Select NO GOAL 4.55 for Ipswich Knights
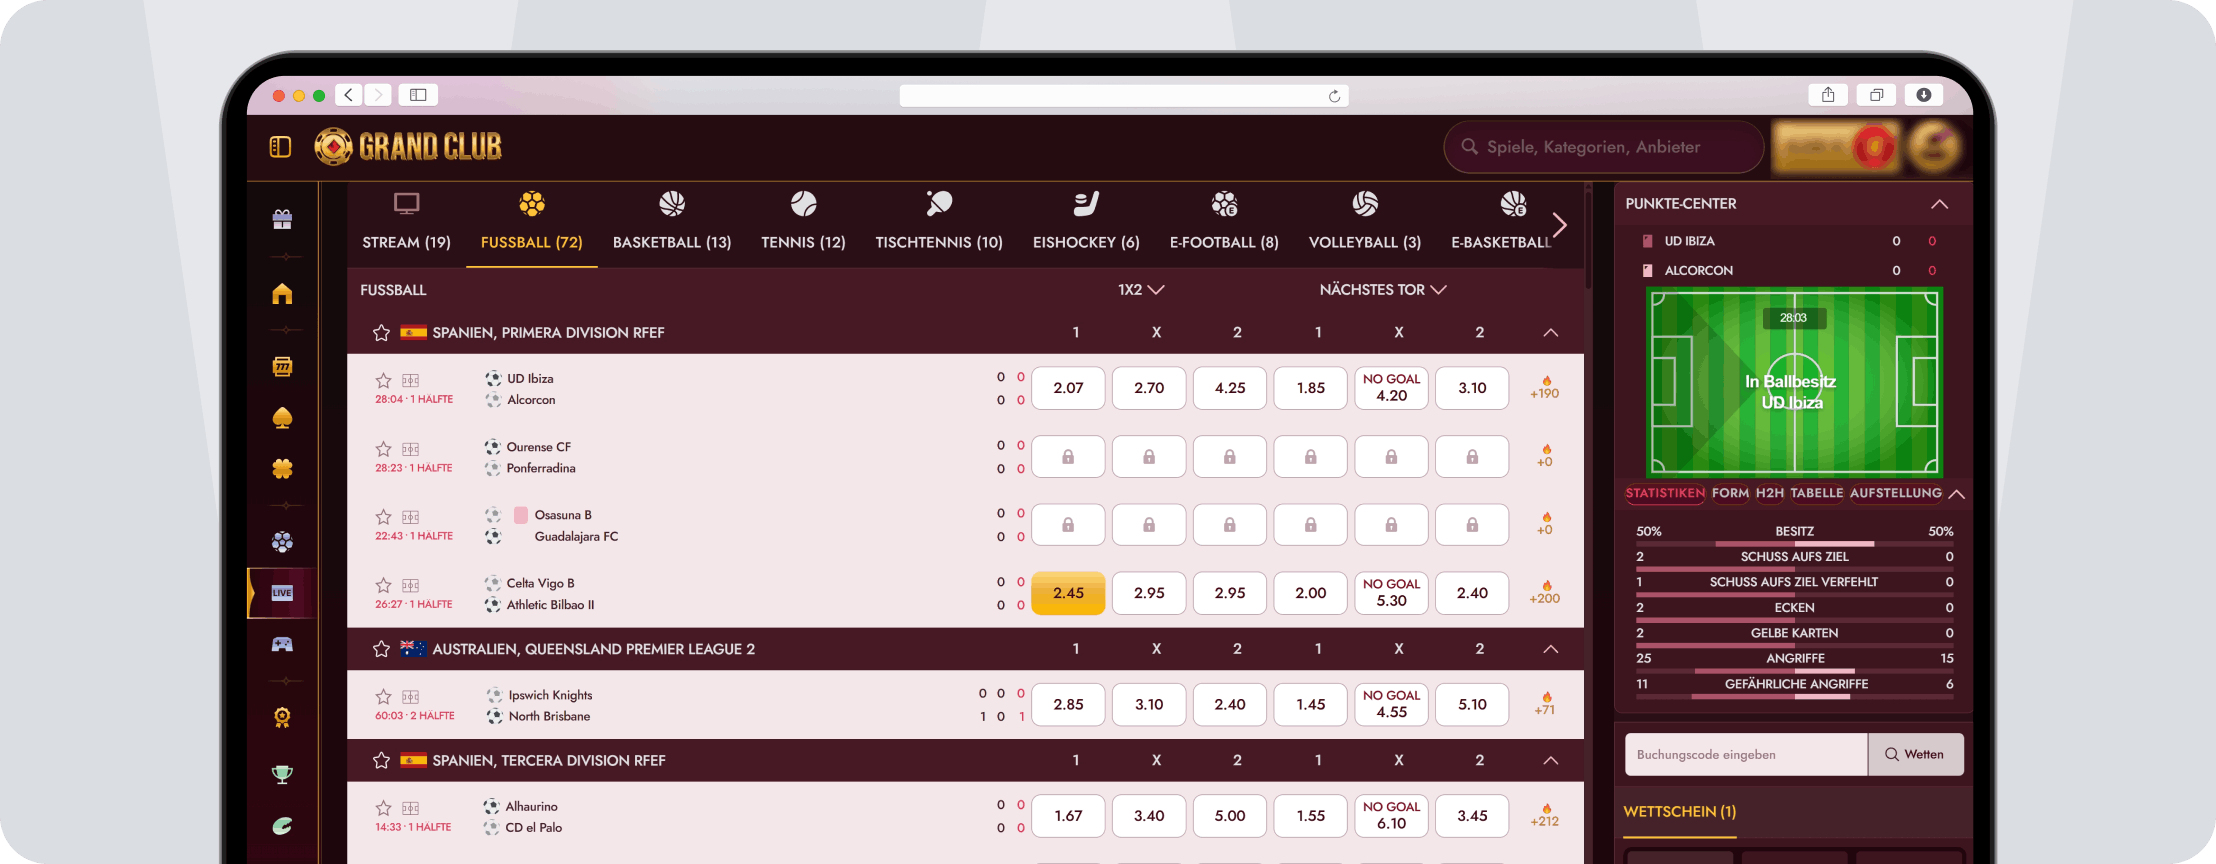 coord(1391,704)
